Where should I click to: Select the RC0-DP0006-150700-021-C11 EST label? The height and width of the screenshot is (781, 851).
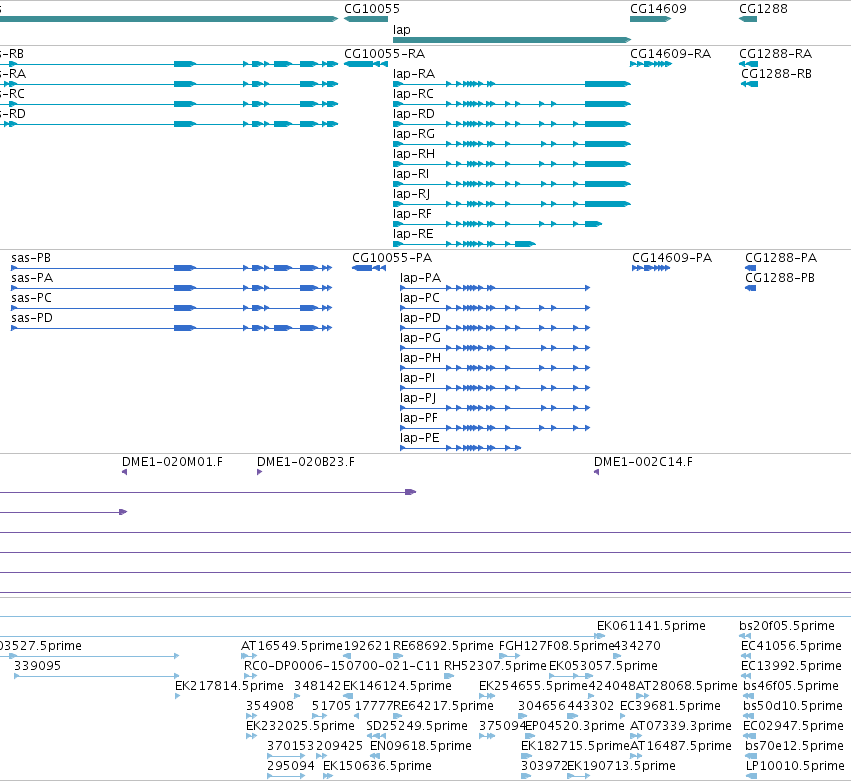(342, 666)
